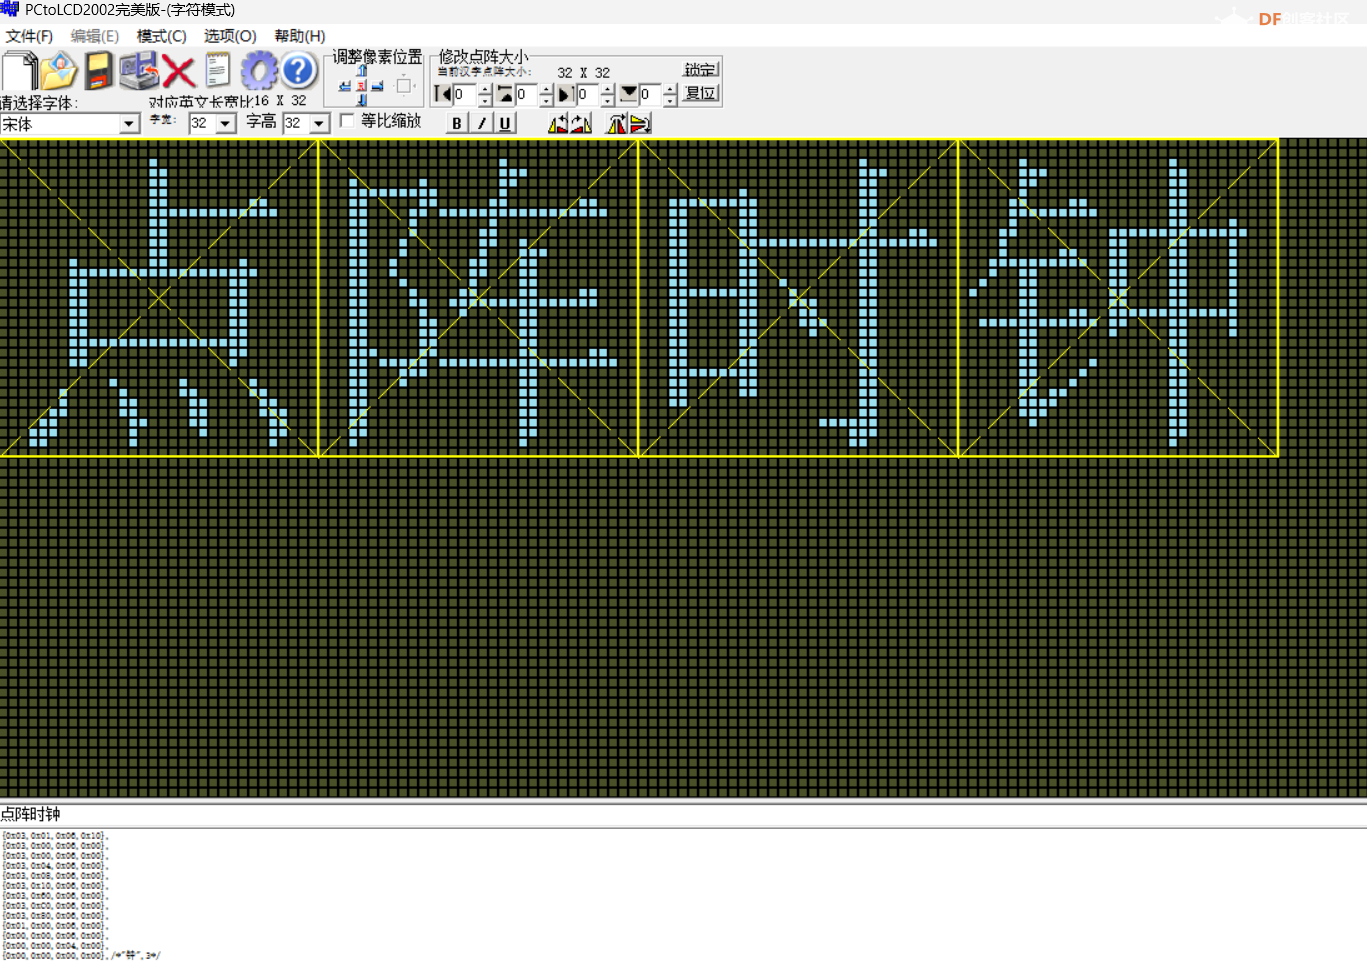Open the notepad document icon
This screenshot has height=971, width=1367.
pyautogui.click(x=217, y=72)
